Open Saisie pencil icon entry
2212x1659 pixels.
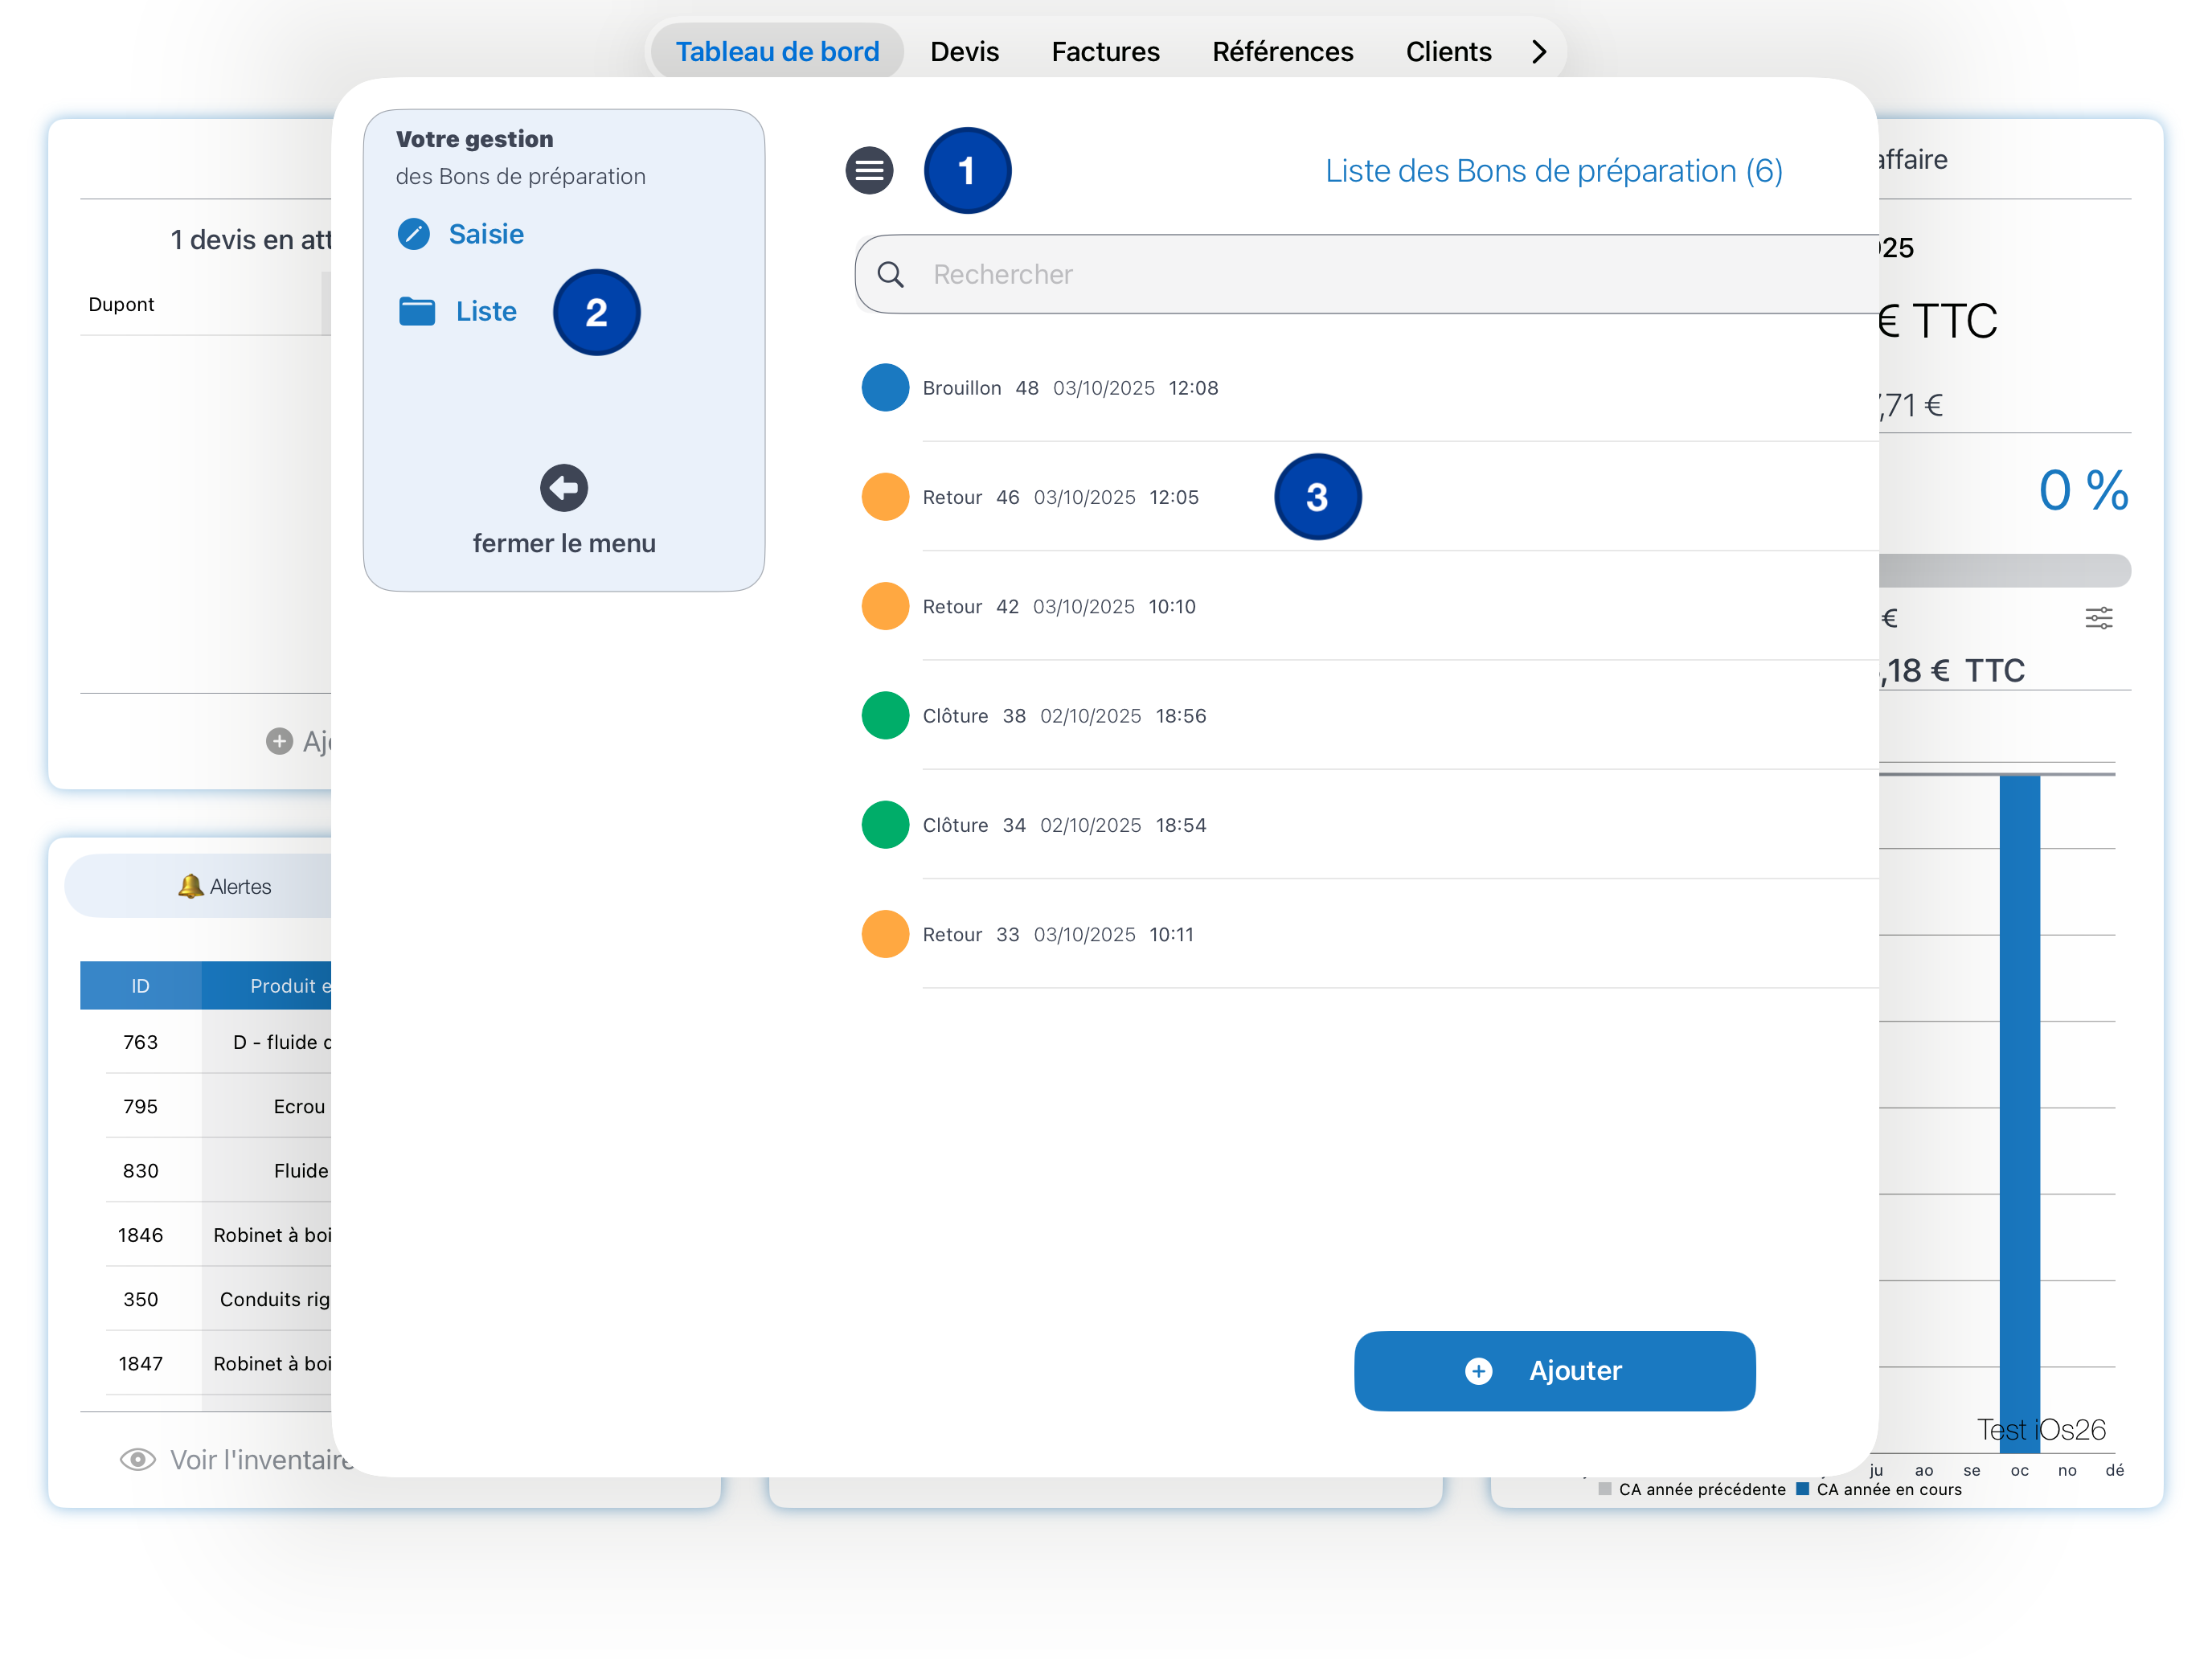(414, 234)
